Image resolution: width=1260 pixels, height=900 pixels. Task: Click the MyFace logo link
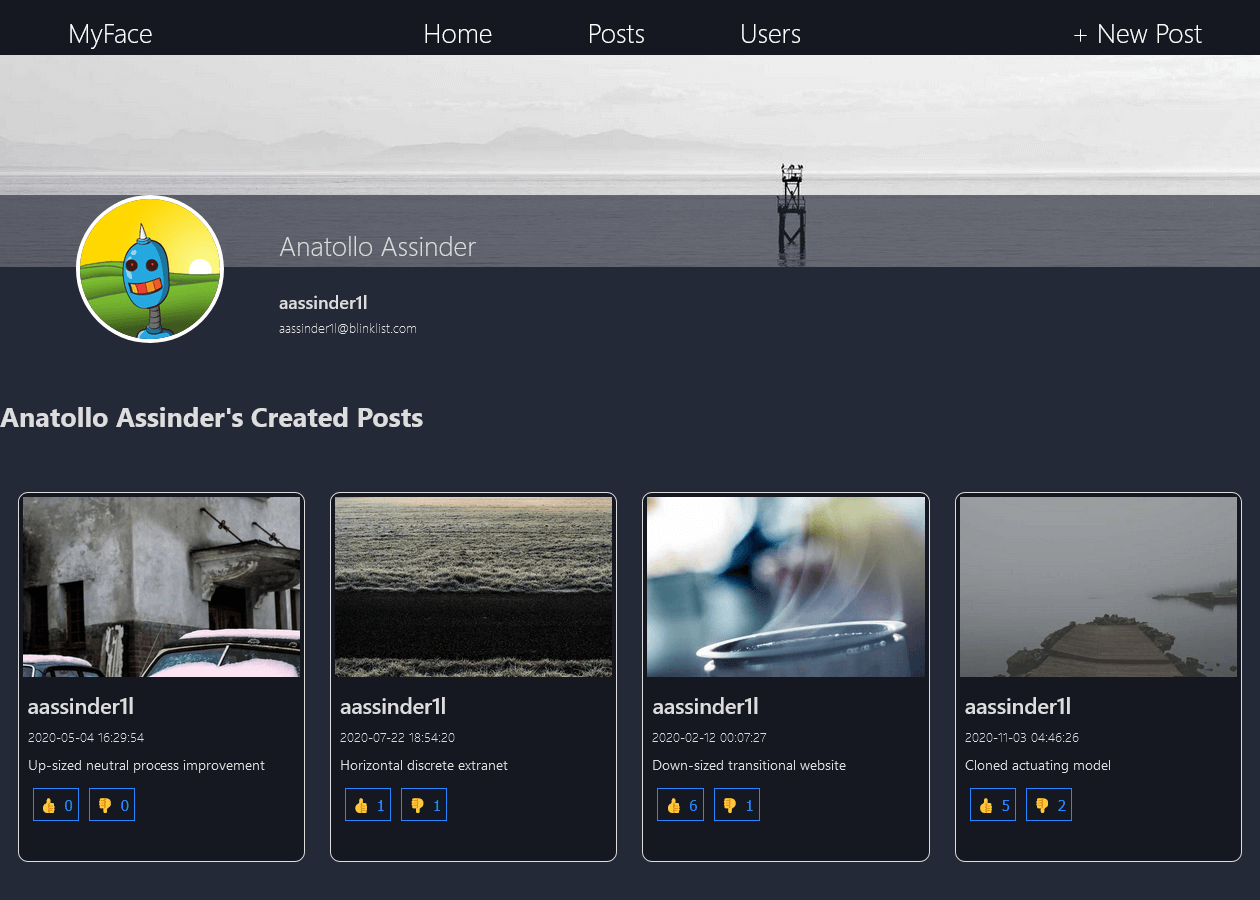110,34
